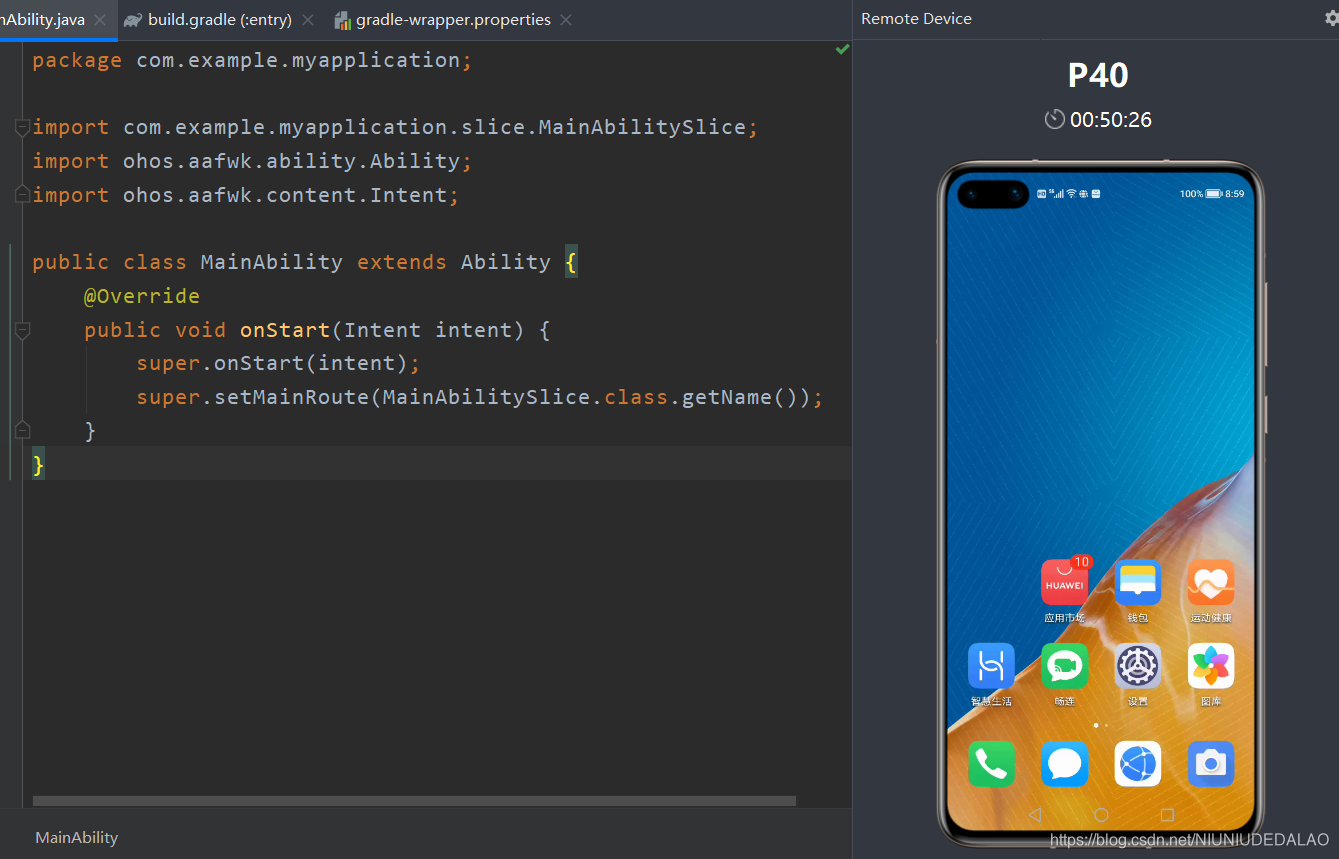Open Remote Device panel settings gear
Viewport: 1339px width, 859px height.
1331,19
